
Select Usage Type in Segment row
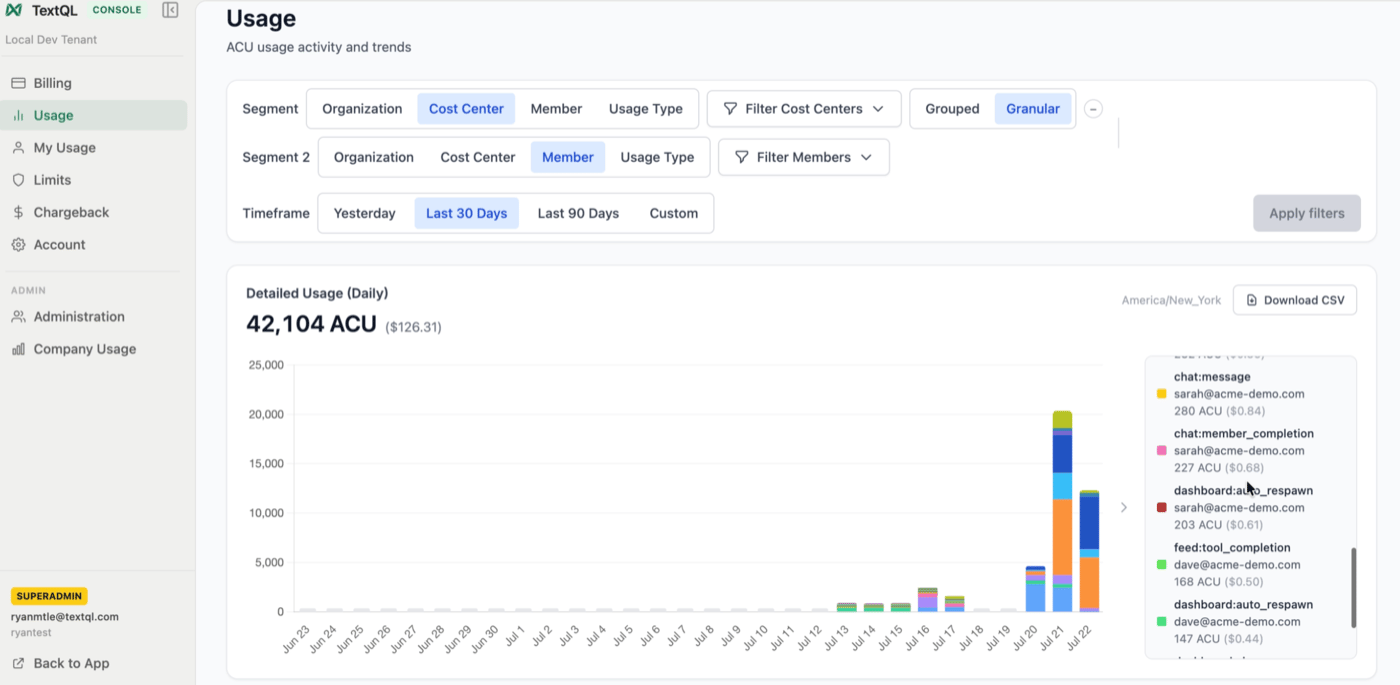tap(646, 109)
